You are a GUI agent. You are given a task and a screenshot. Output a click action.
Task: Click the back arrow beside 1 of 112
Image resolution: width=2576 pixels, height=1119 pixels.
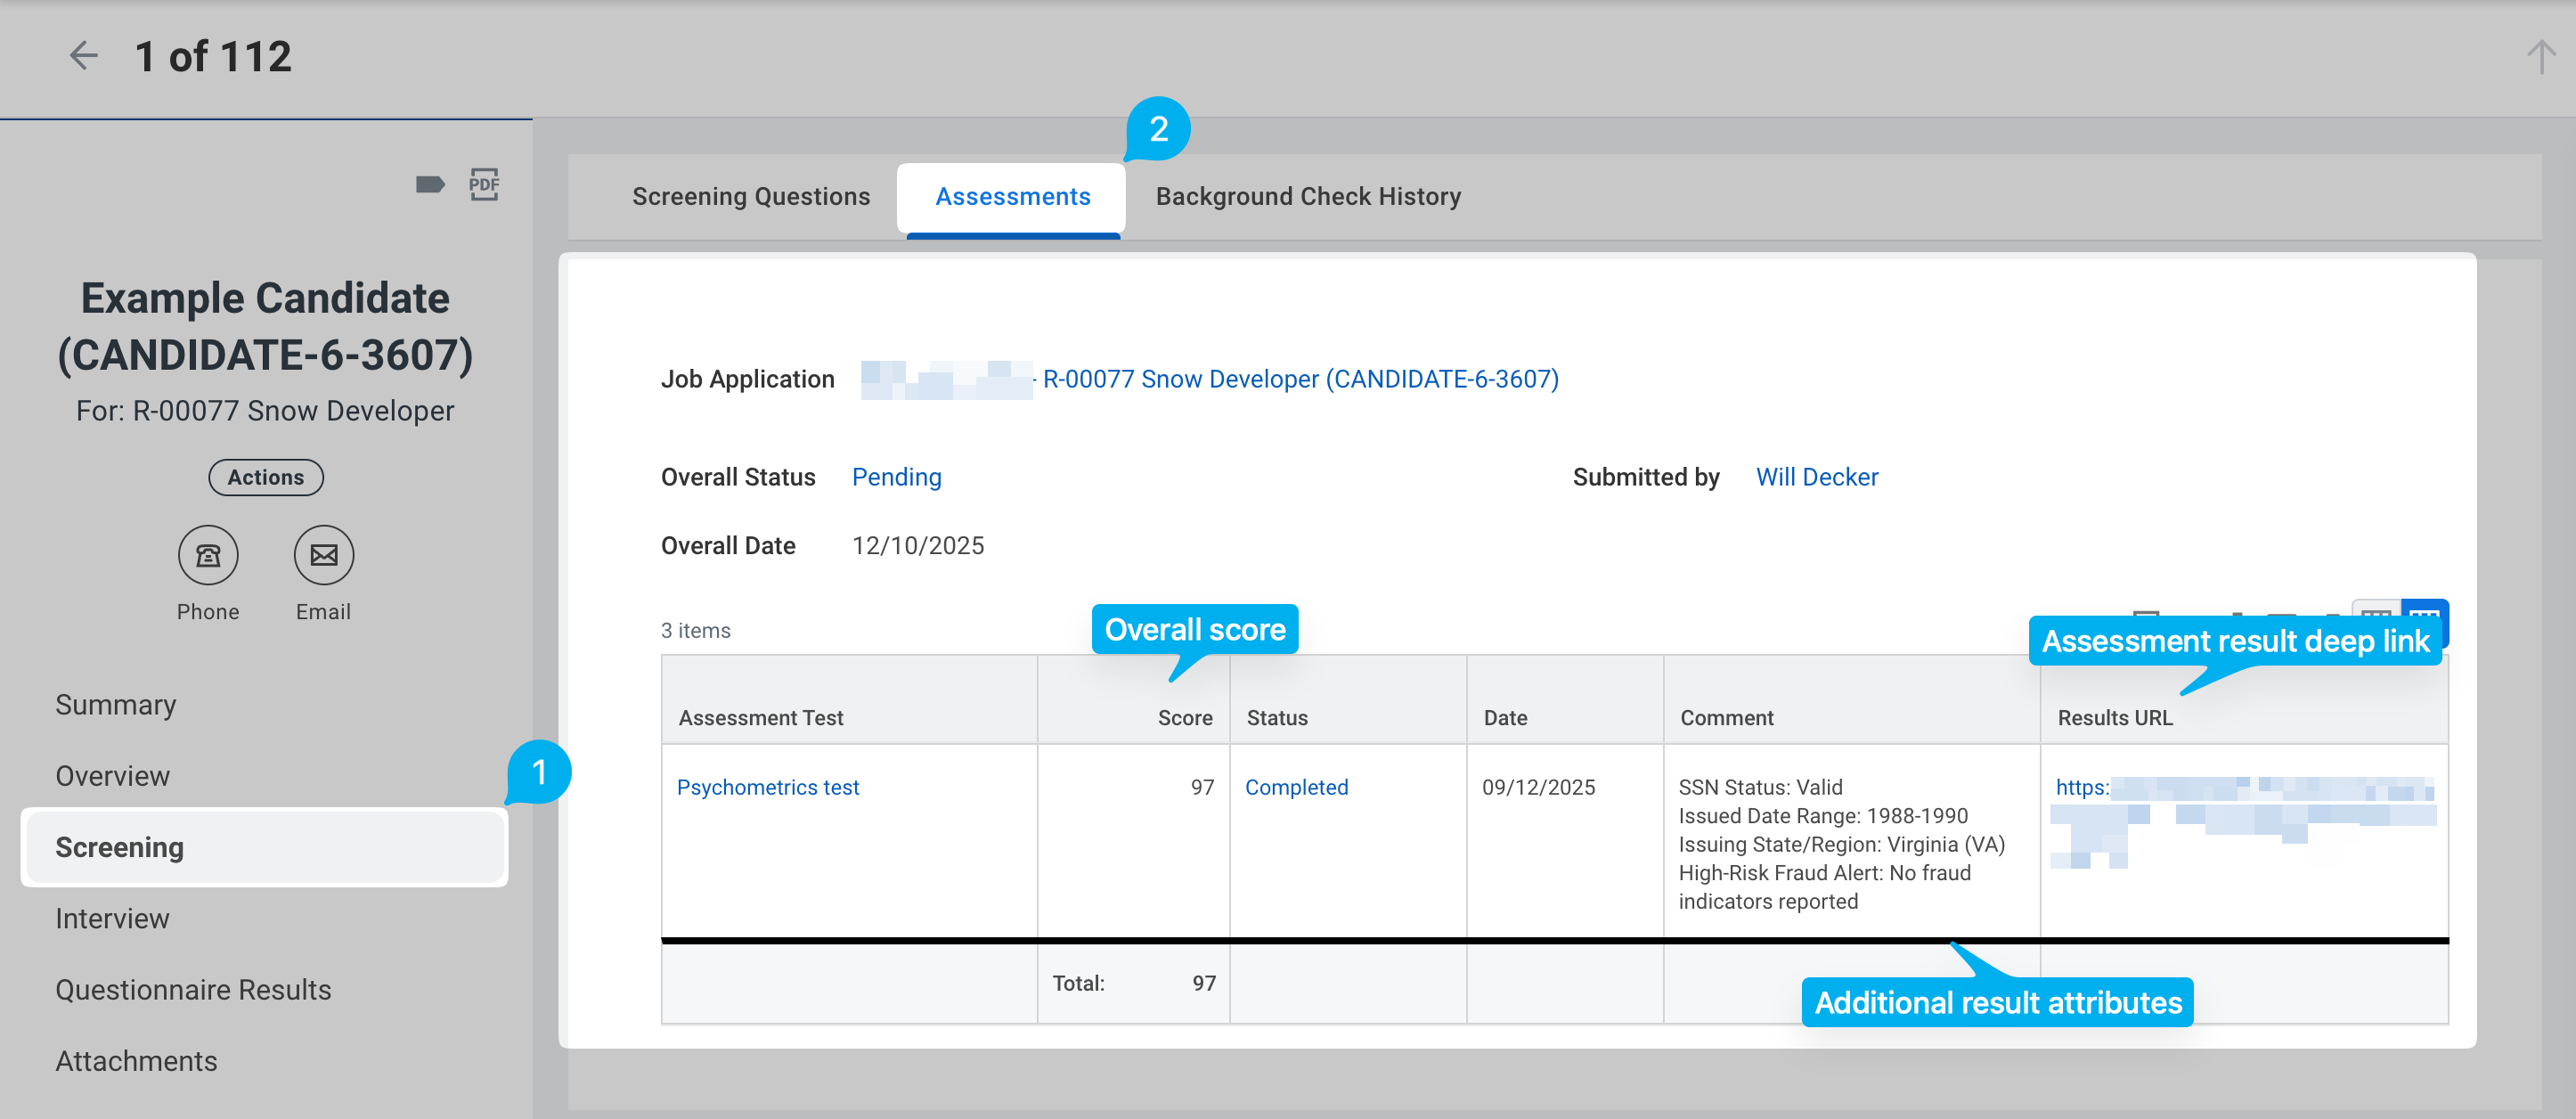(84, 56)
